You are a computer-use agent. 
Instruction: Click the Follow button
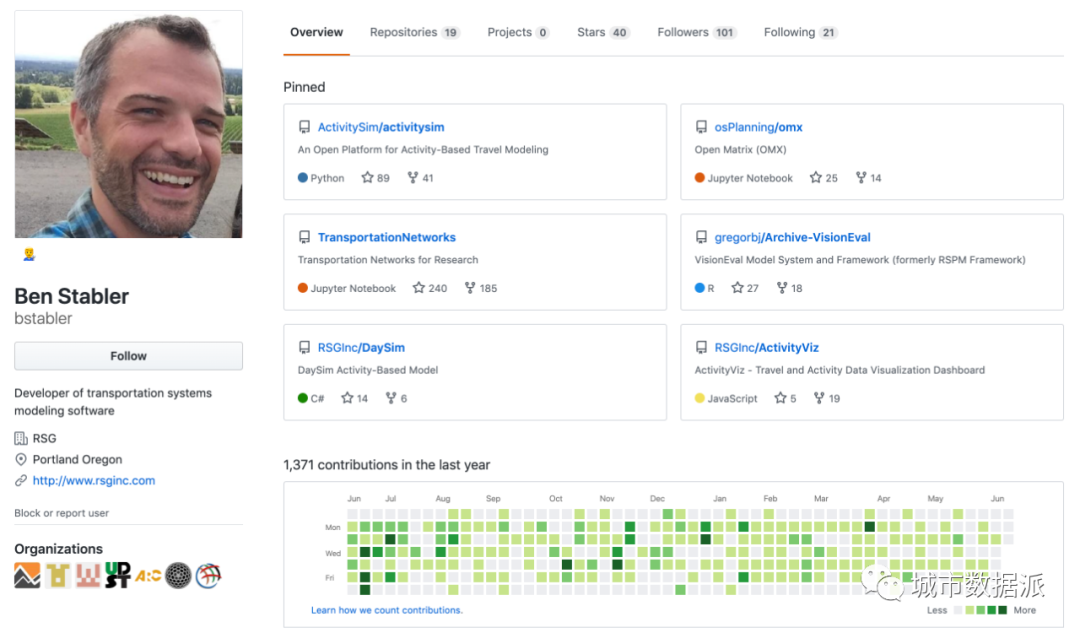pos(128,356)
